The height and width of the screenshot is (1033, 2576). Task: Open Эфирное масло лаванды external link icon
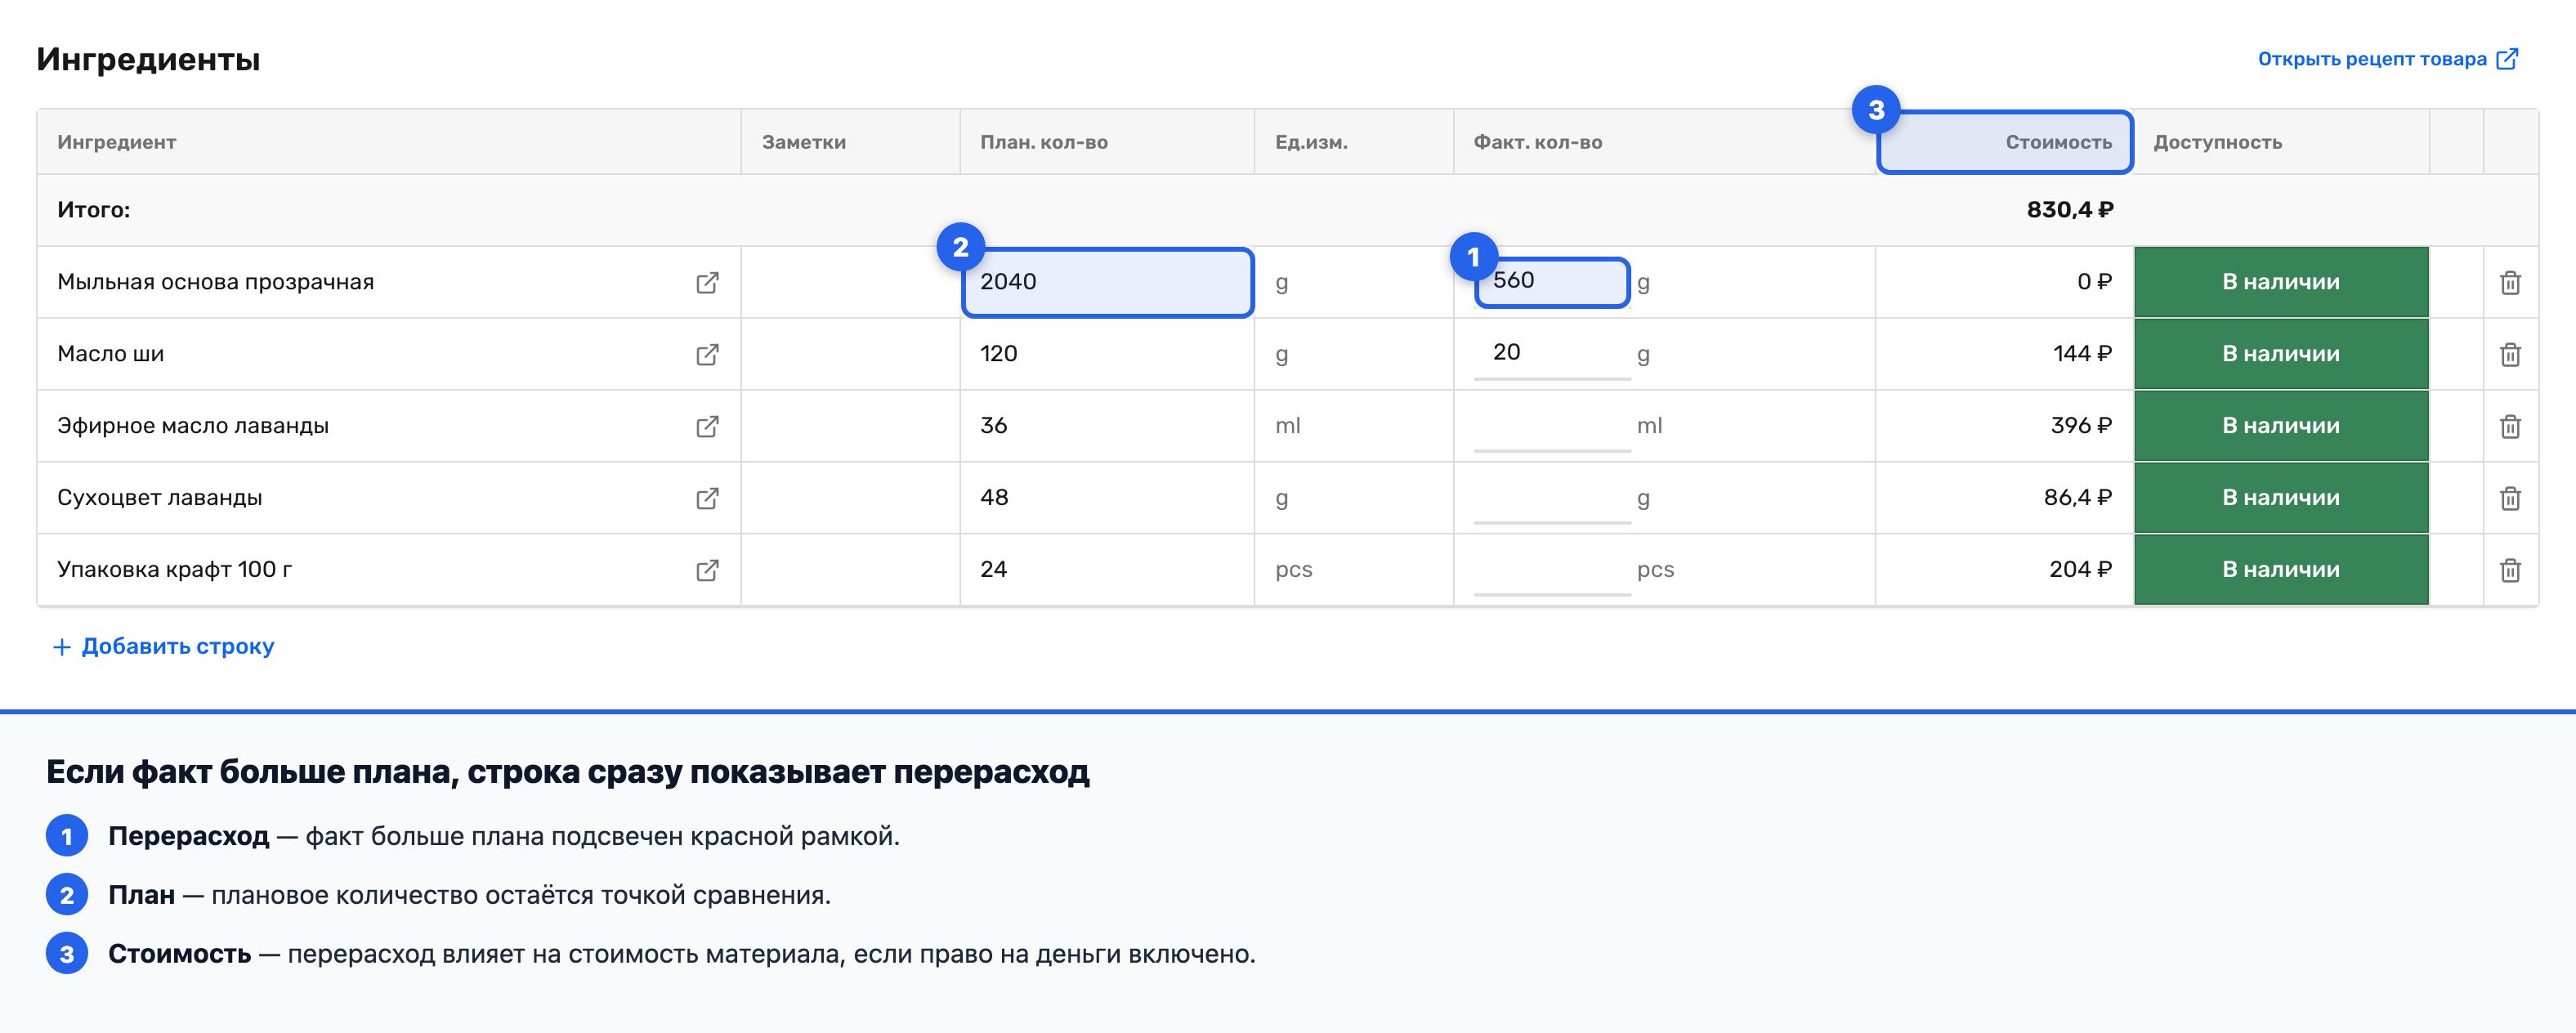click(707, 427)
